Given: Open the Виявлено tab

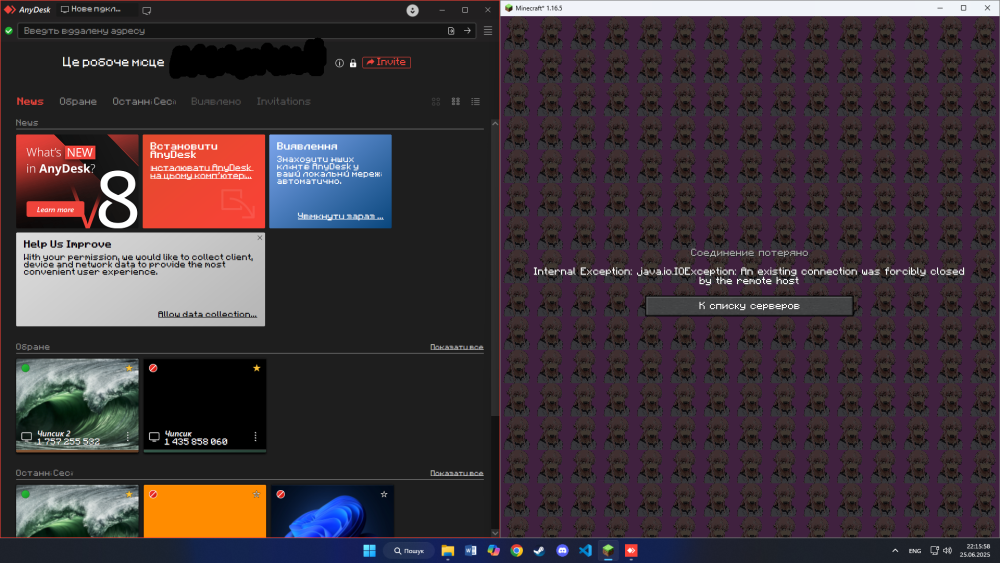Looking at the screenshot, I should (216, 101).
